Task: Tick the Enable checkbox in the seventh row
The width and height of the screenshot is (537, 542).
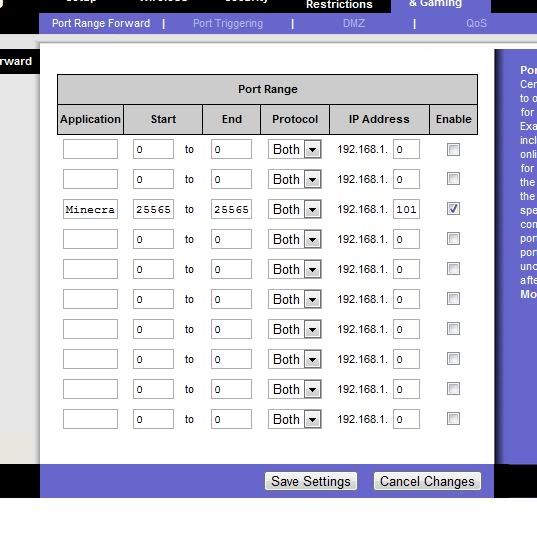Action: (453, 329)
